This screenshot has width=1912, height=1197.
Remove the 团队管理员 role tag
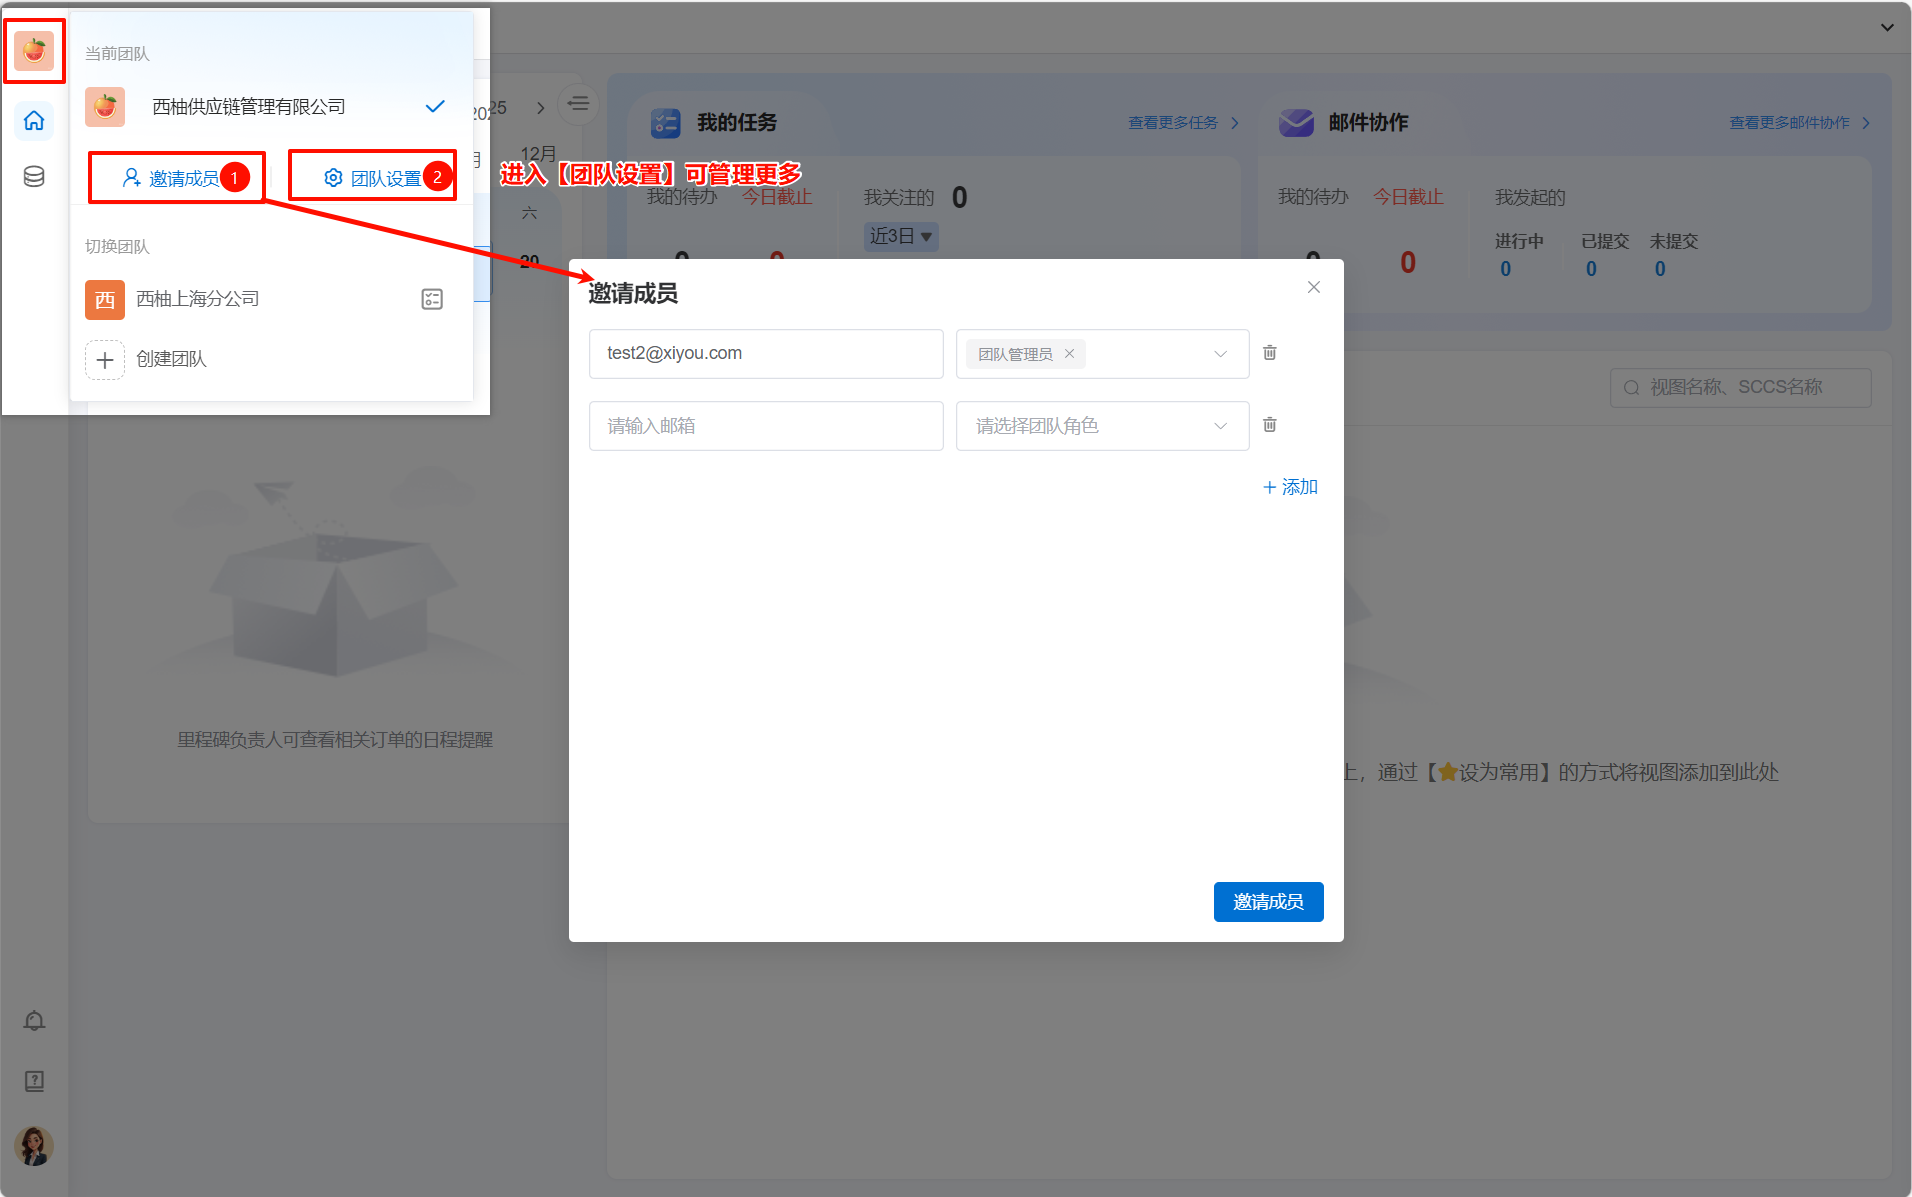(x=1069, y=354)
